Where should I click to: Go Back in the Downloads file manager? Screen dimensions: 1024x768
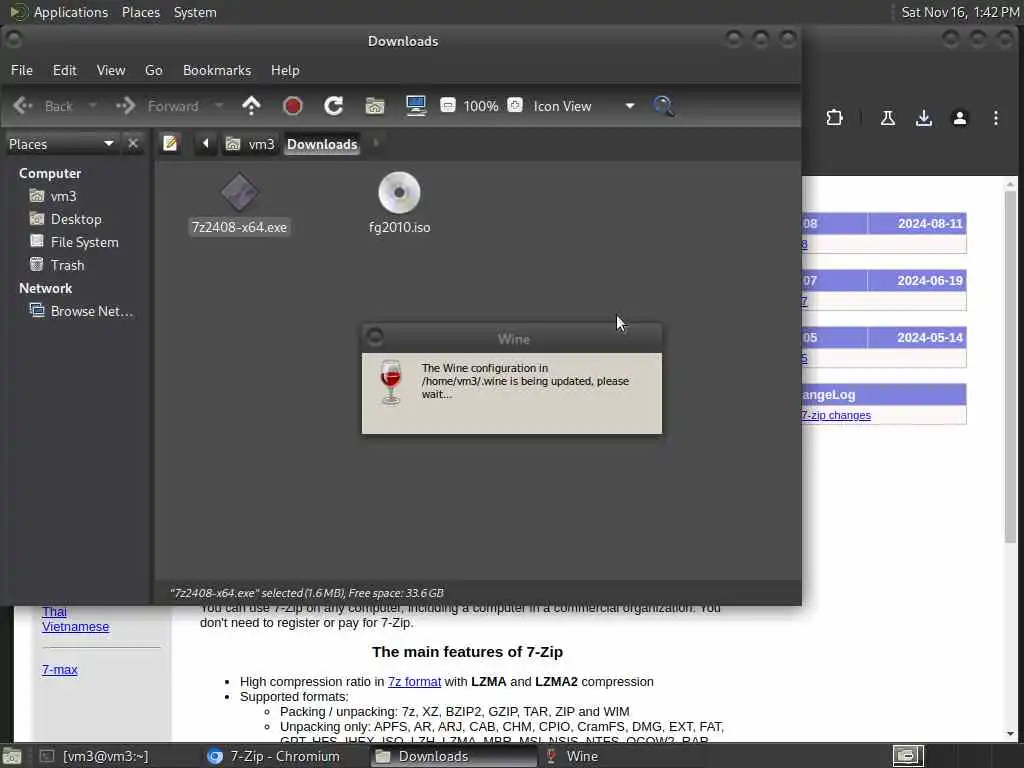43,106
